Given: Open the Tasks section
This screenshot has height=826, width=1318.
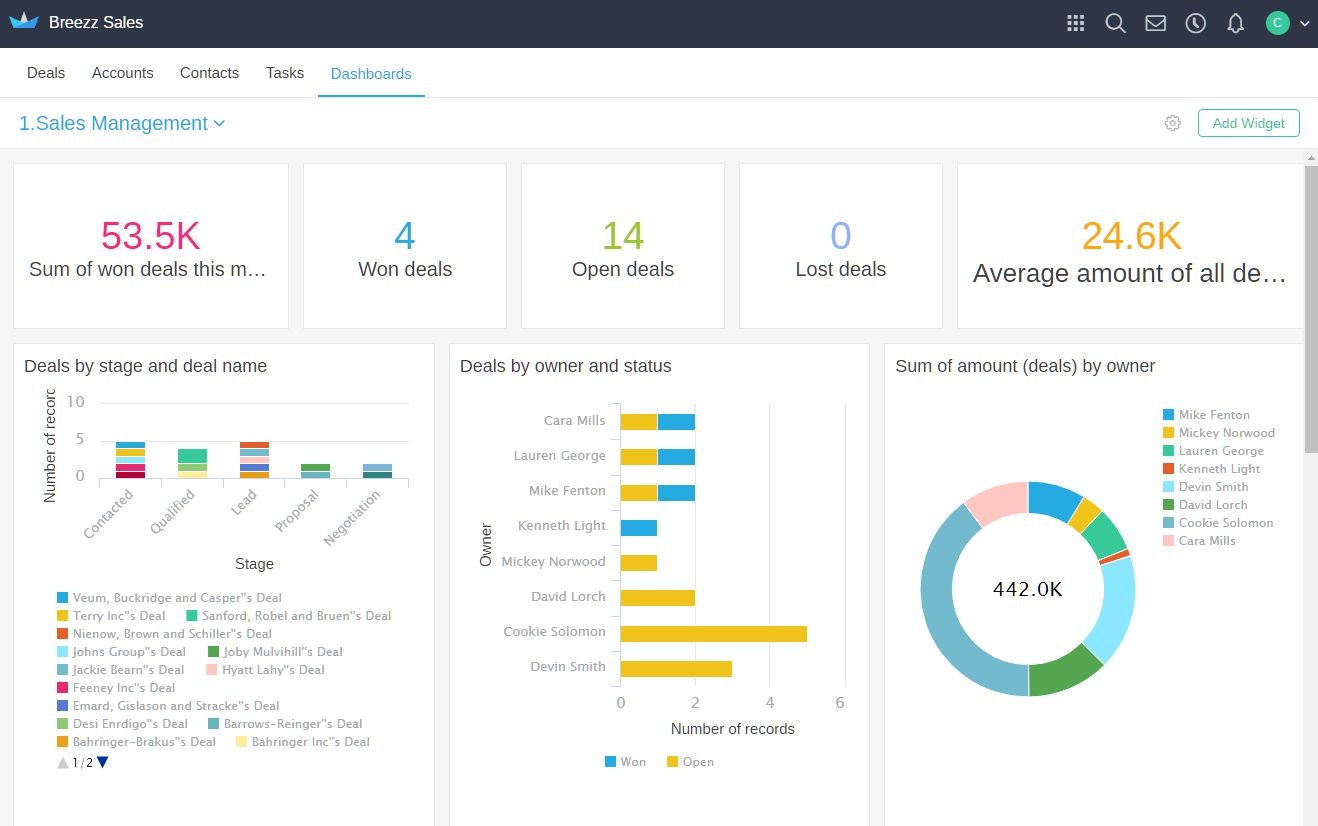Looking at the screenshot, I should coord(284,72).
